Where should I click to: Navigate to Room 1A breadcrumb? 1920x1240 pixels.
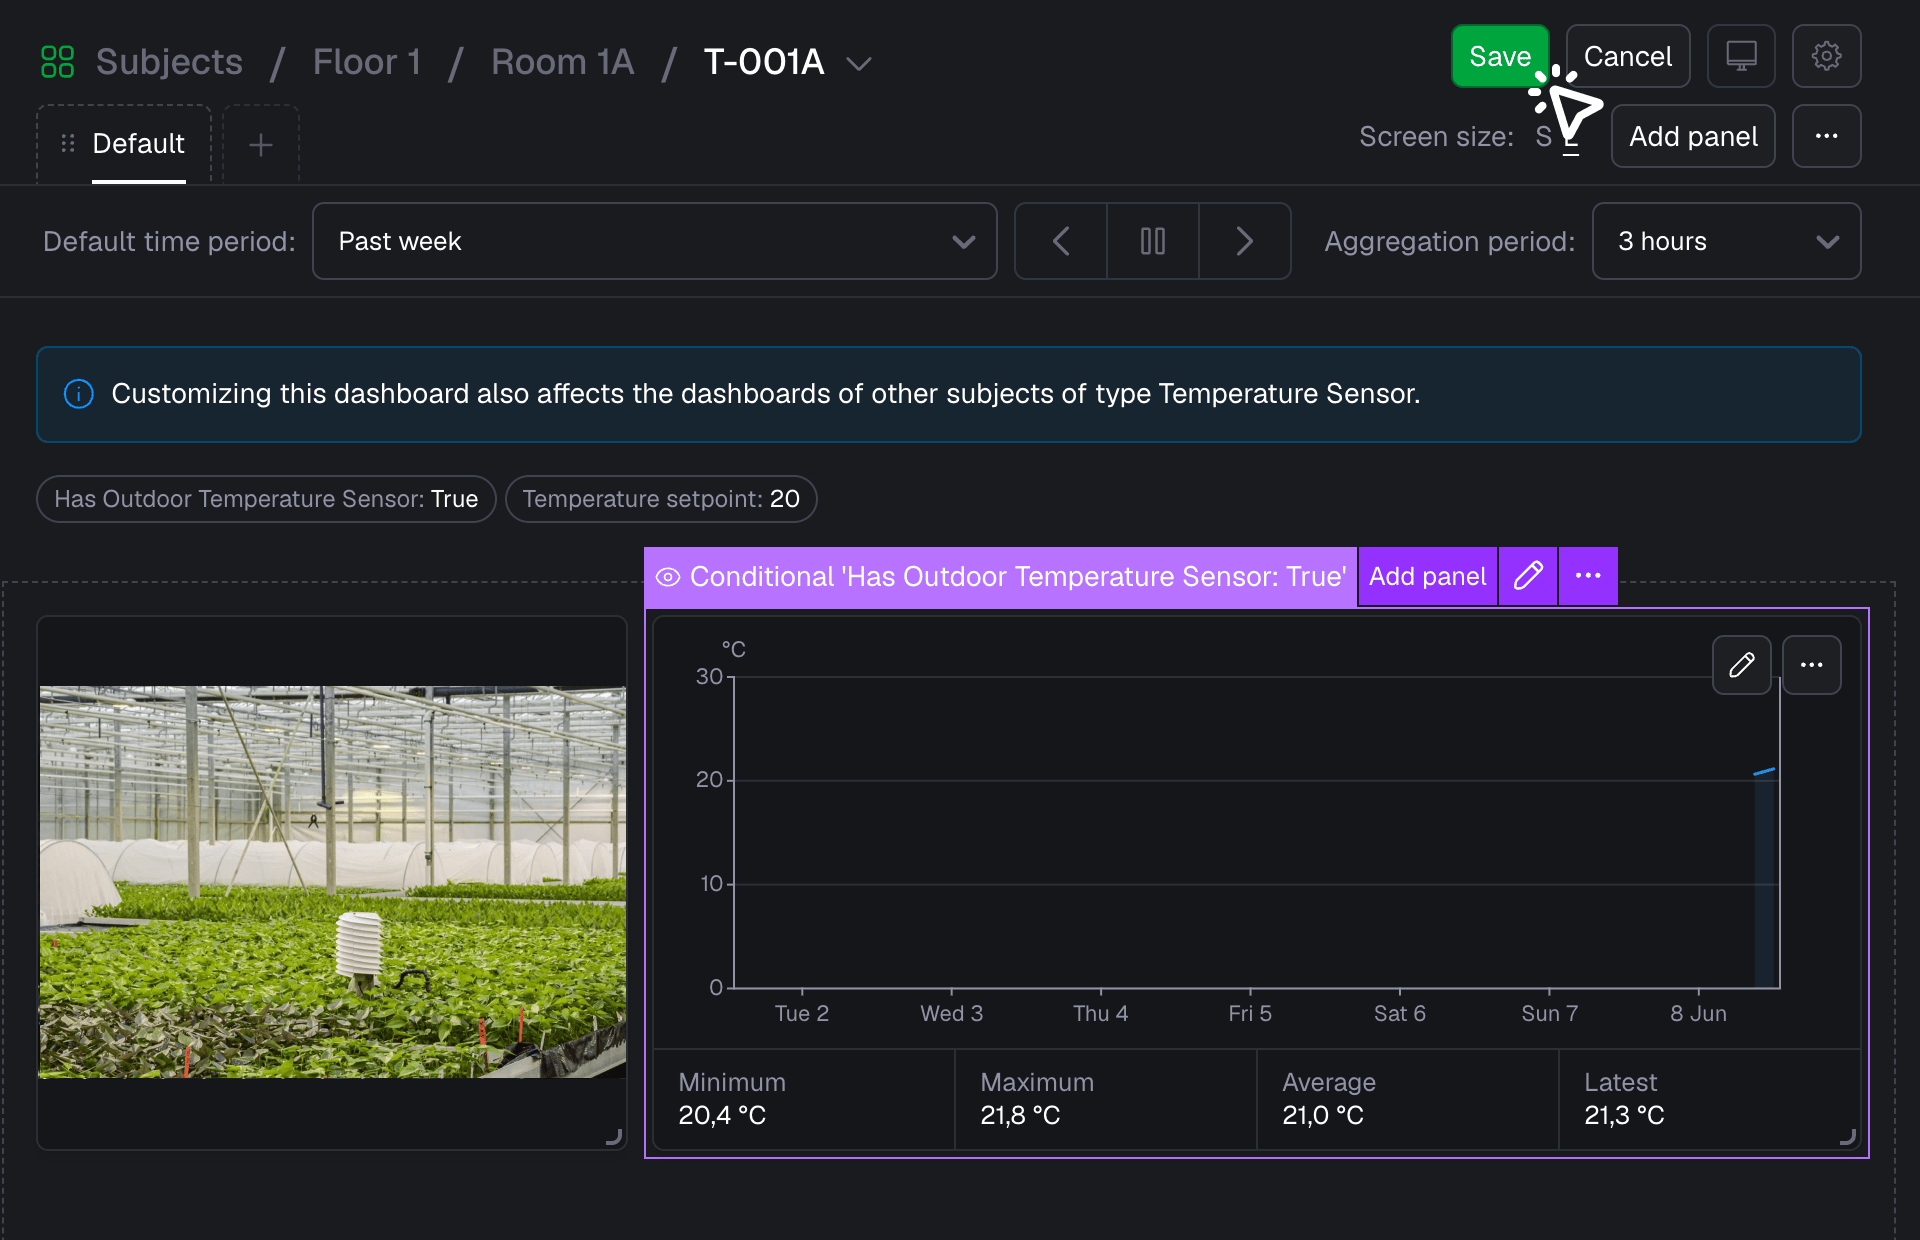point(563,62)
